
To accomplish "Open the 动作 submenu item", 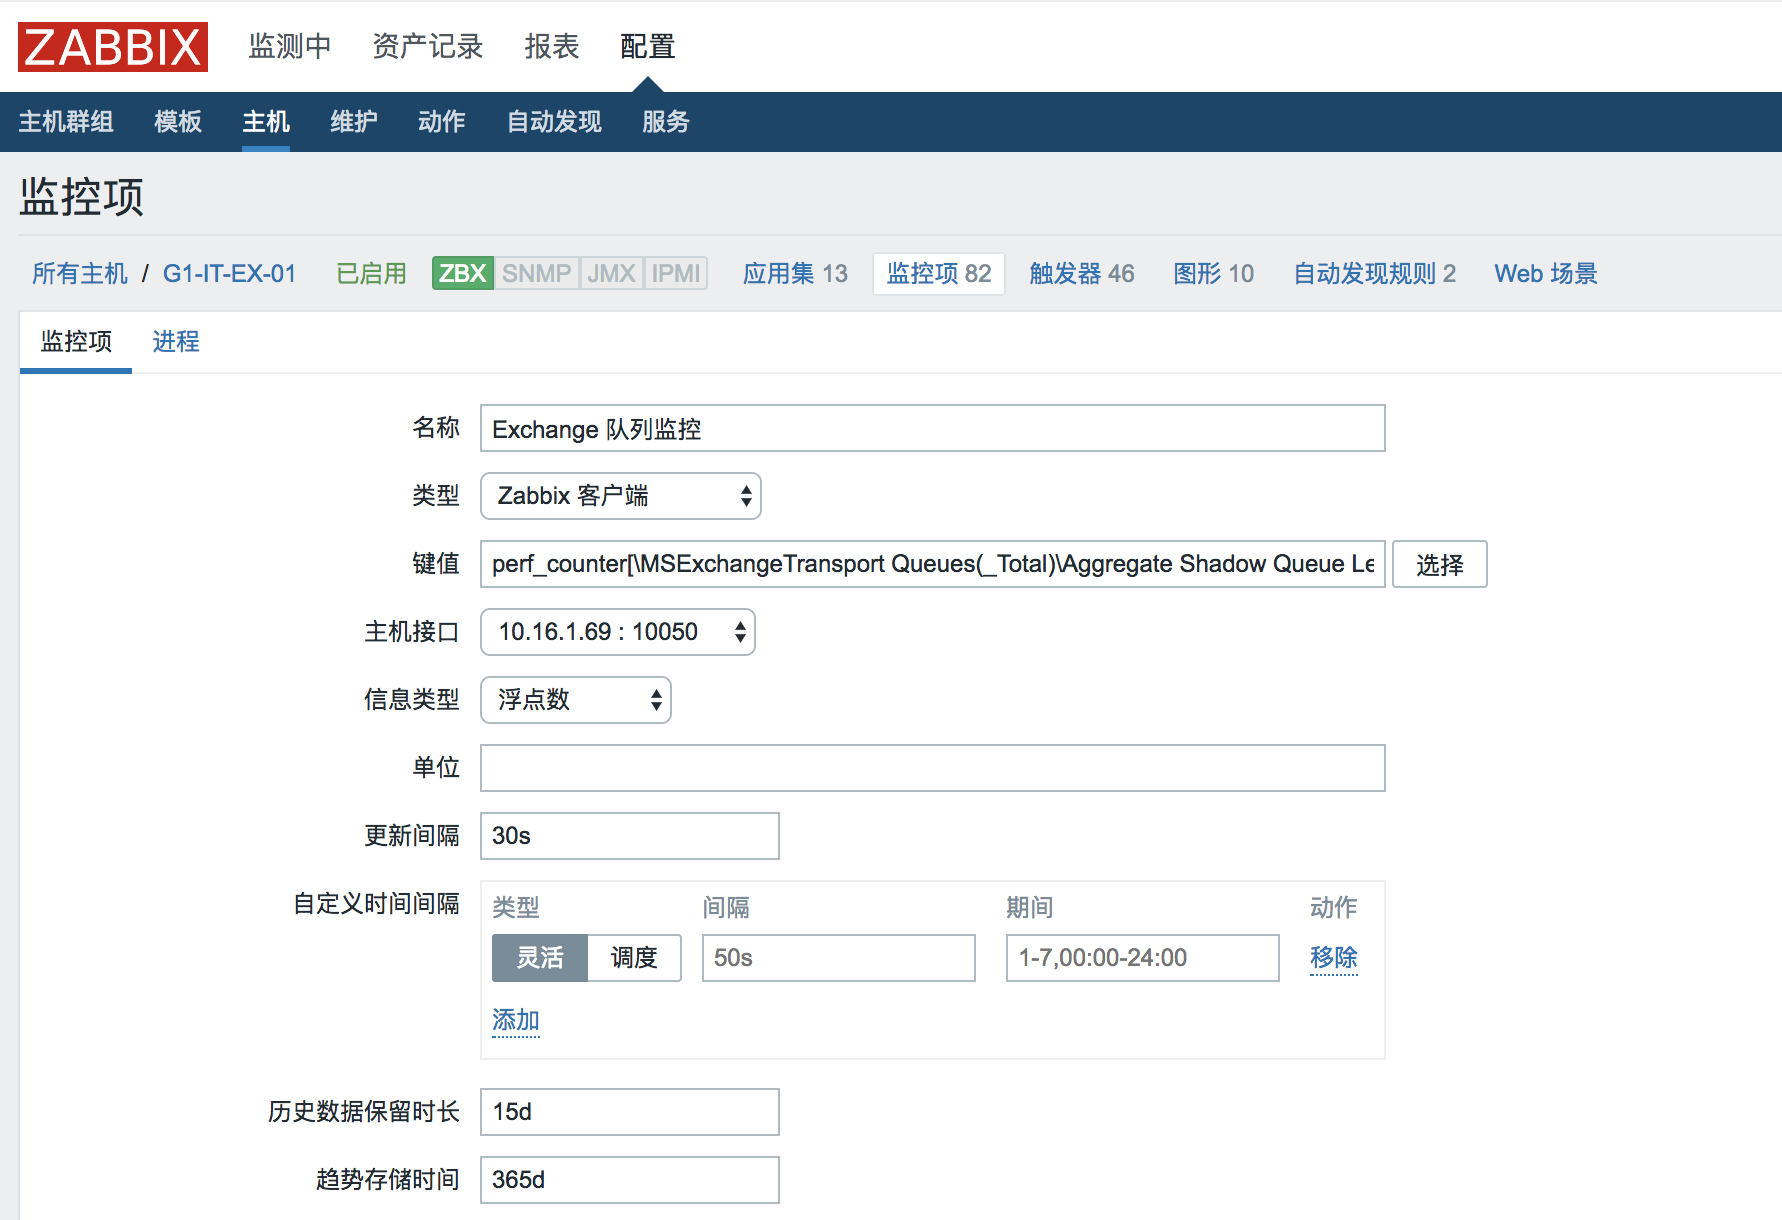I will [x=442, y=122].
